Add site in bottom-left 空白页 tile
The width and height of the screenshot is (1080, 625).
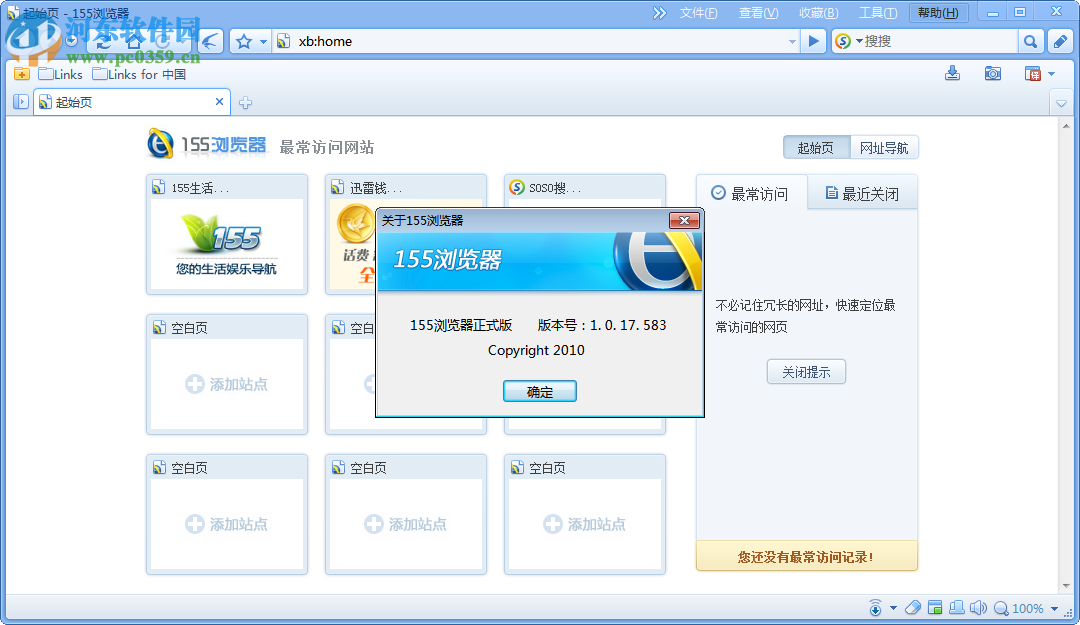tap(227, 524)
